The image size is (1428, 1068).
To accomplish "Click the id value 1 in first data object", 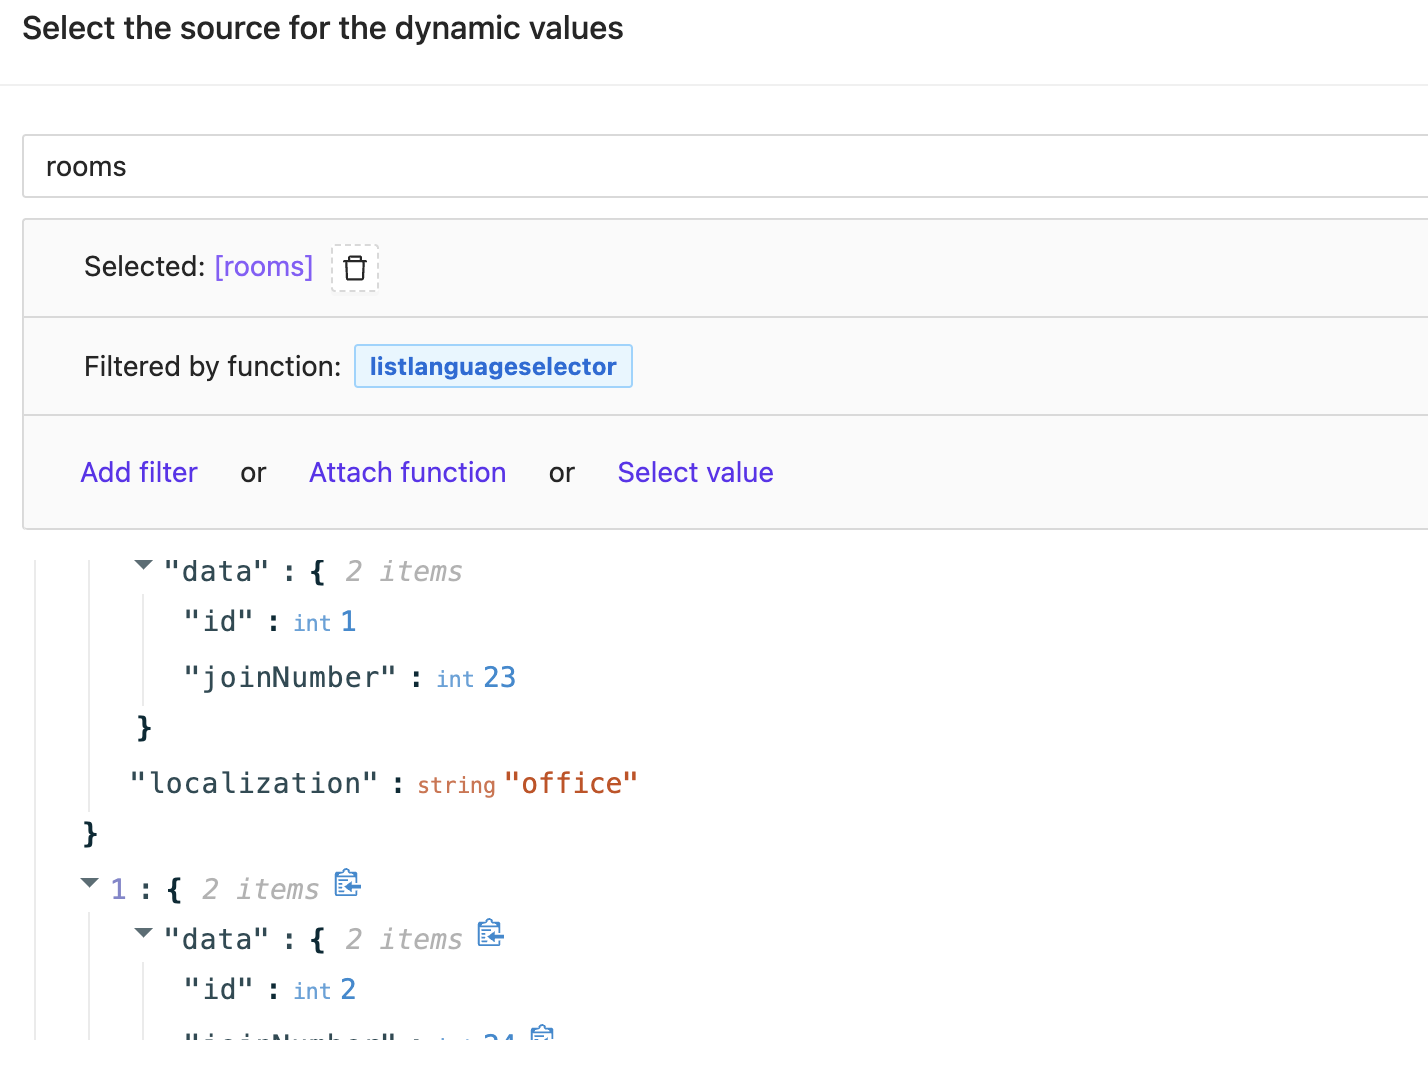I will click(x=349, y=621).
